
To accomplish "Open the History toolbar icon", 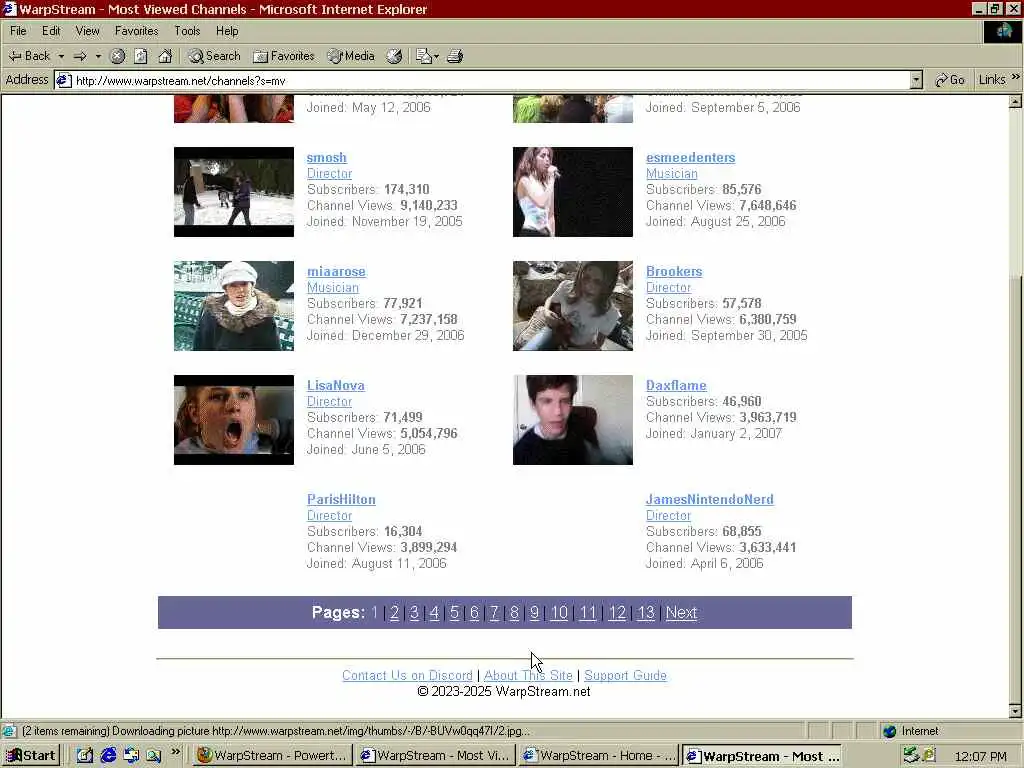I will pyautogui.click(x=394, y=56).
